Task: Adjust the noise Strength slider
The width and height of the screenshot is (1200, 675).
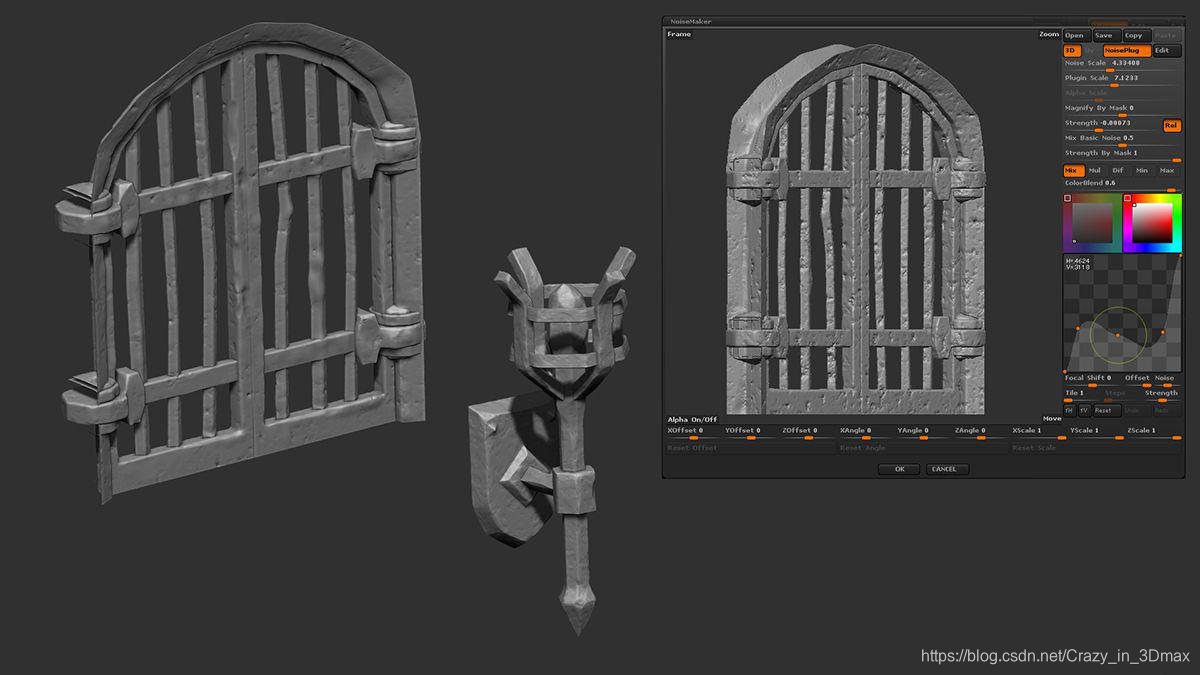Action: [x=1111, y=126]
